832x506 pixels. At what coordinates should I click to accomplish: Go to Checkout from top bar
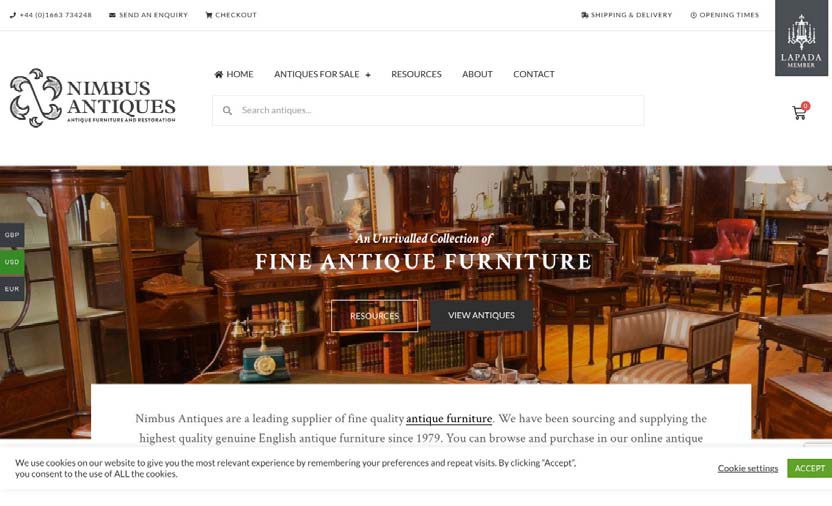tap(231, 15)
